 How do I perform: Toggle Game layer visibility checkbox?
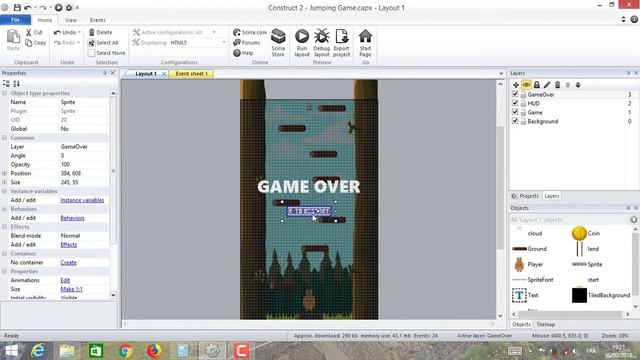[515, 112]
